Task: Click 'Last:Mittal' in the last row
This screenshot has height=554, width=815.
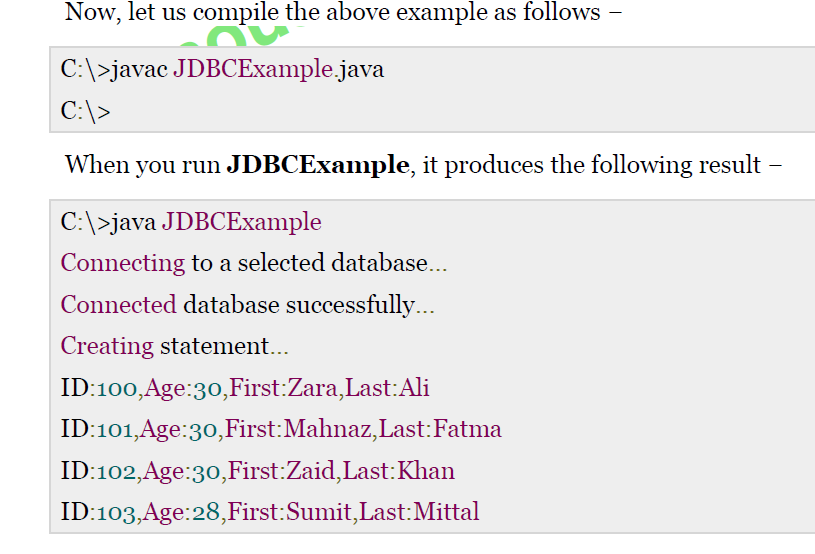Action: tap(419, 513)
